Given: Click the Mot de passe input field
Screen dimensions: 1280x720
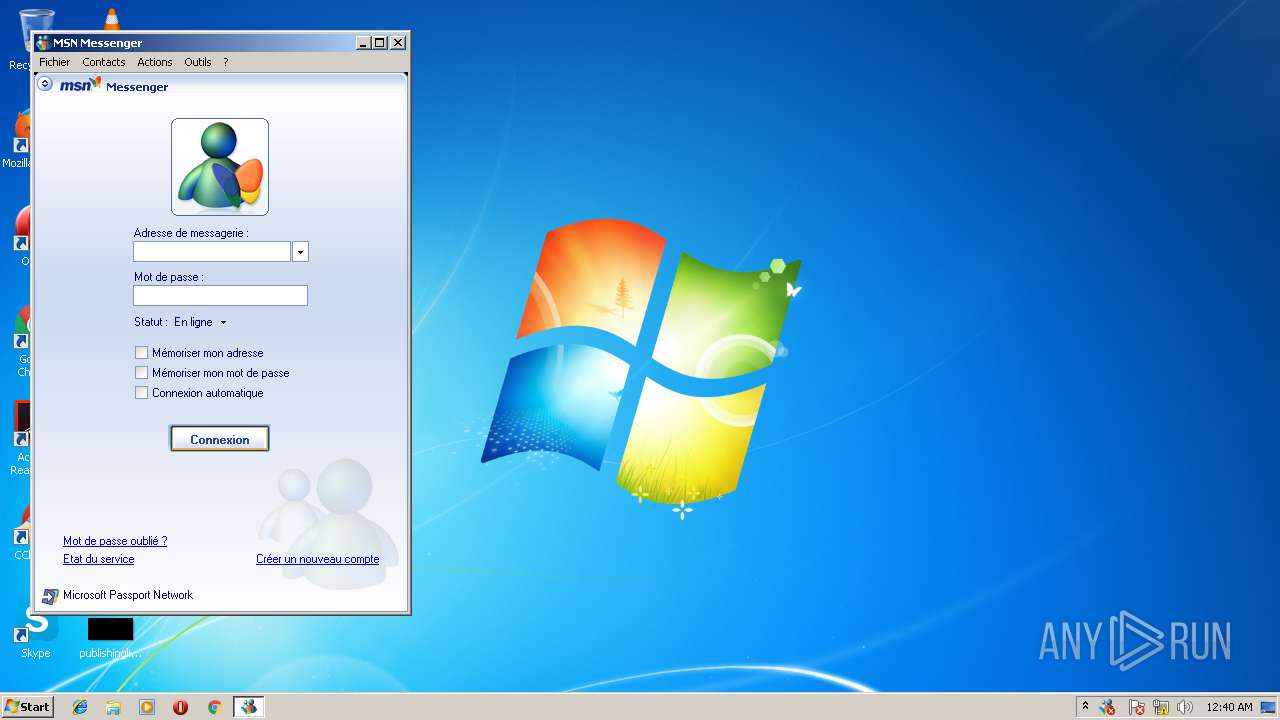Looking at the screenshot, I should coord(220,295).
